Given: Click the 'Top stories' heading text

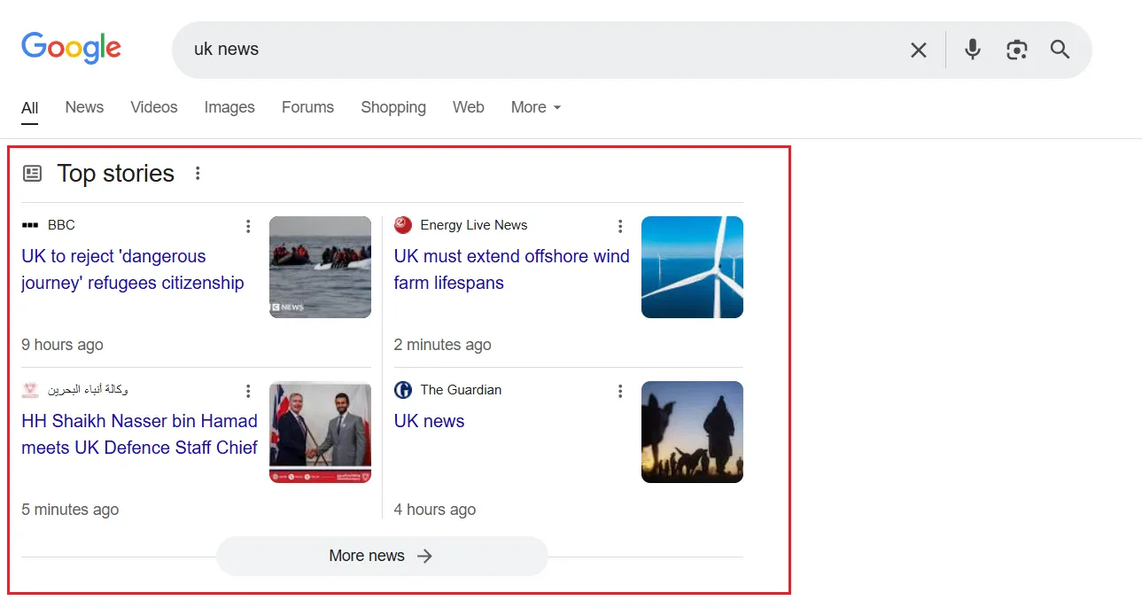Looking at the screenshot, I should tap(116, 173).
